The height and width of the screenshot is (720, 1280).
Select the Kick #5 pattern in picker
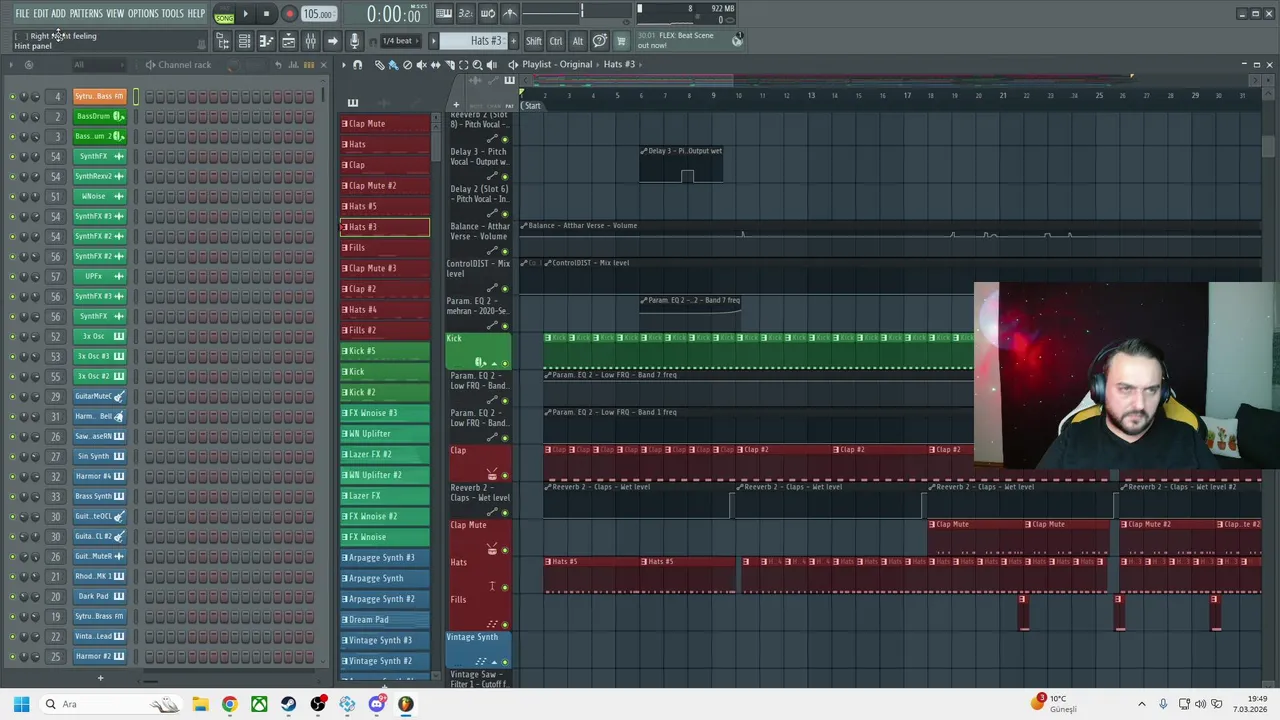click(385, 351)
